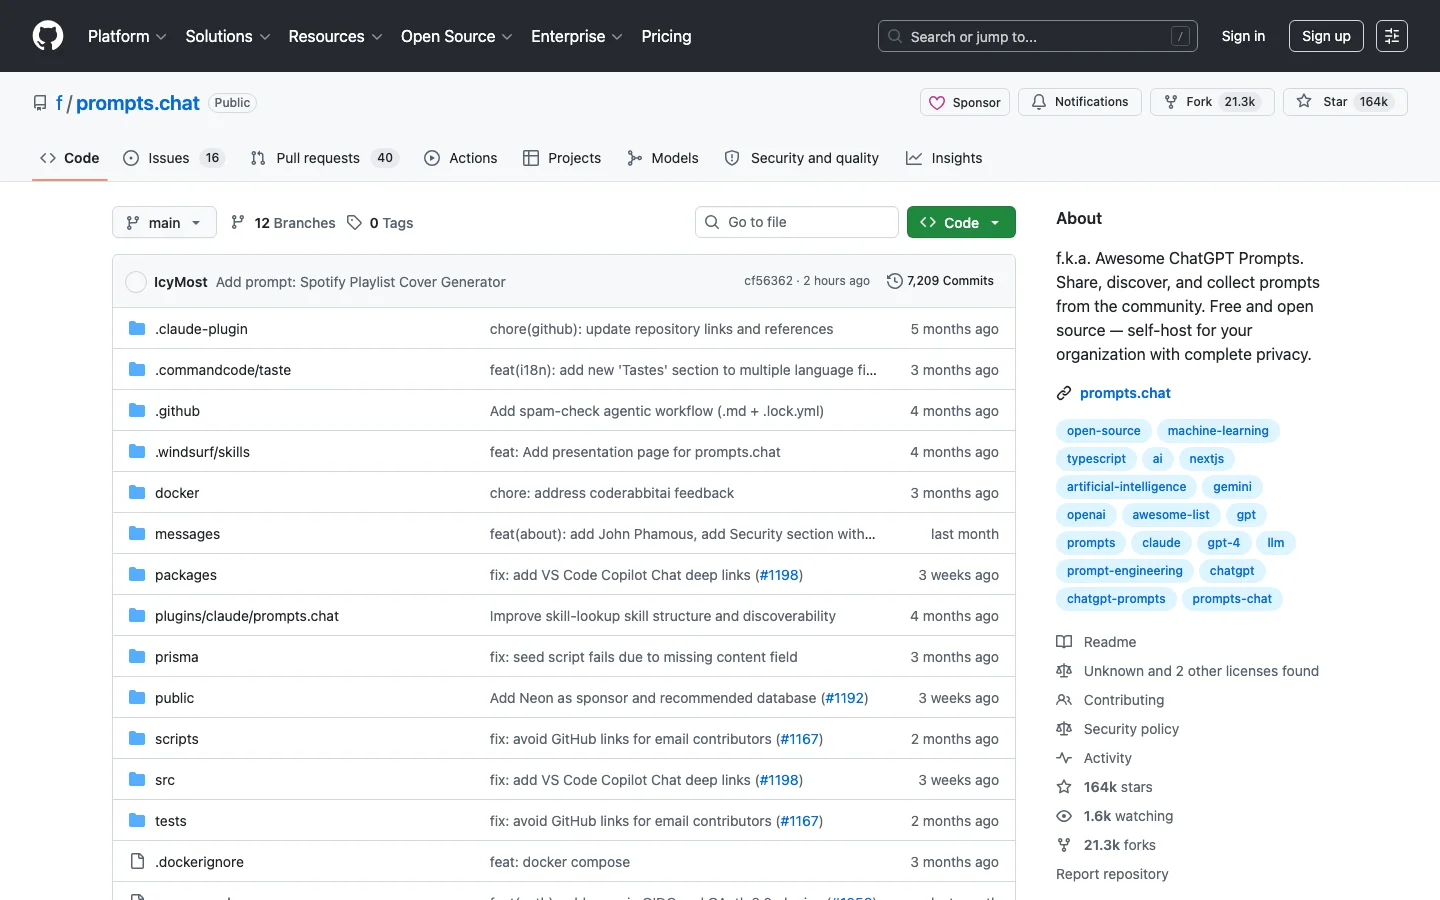Click the link icon beside prompts.chat
This screenshot has width=1440, height=900.
[1064, 394]
